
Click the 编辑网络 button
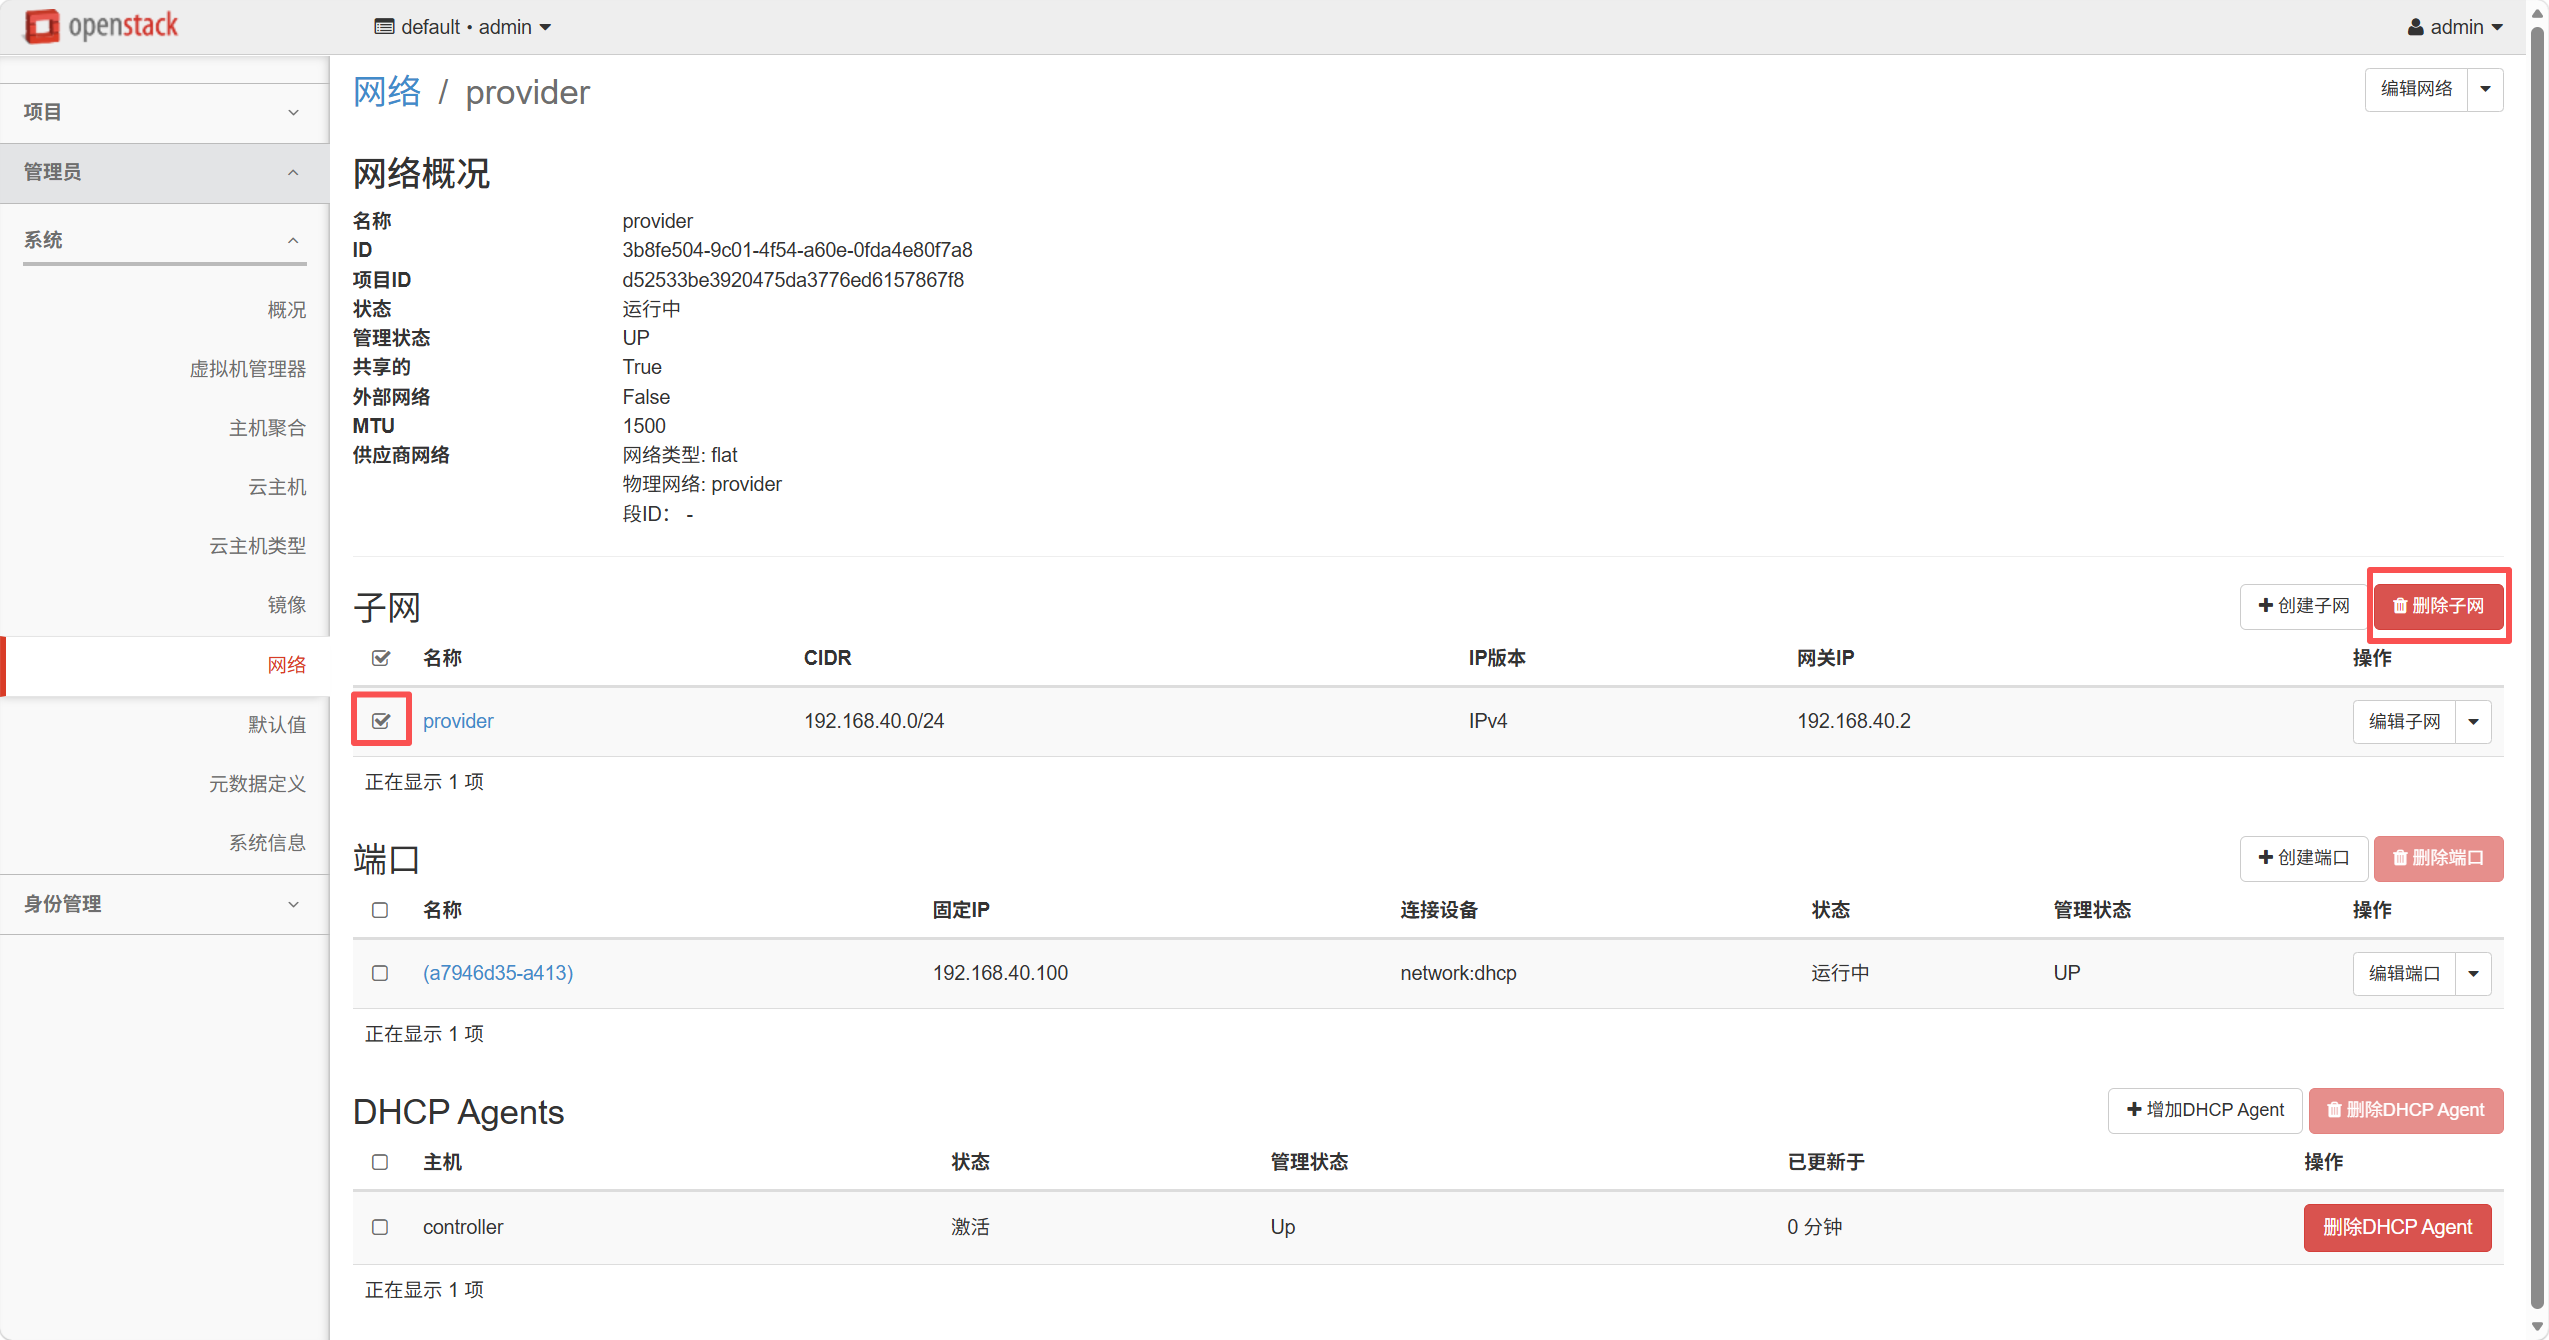click(2416, 89)
